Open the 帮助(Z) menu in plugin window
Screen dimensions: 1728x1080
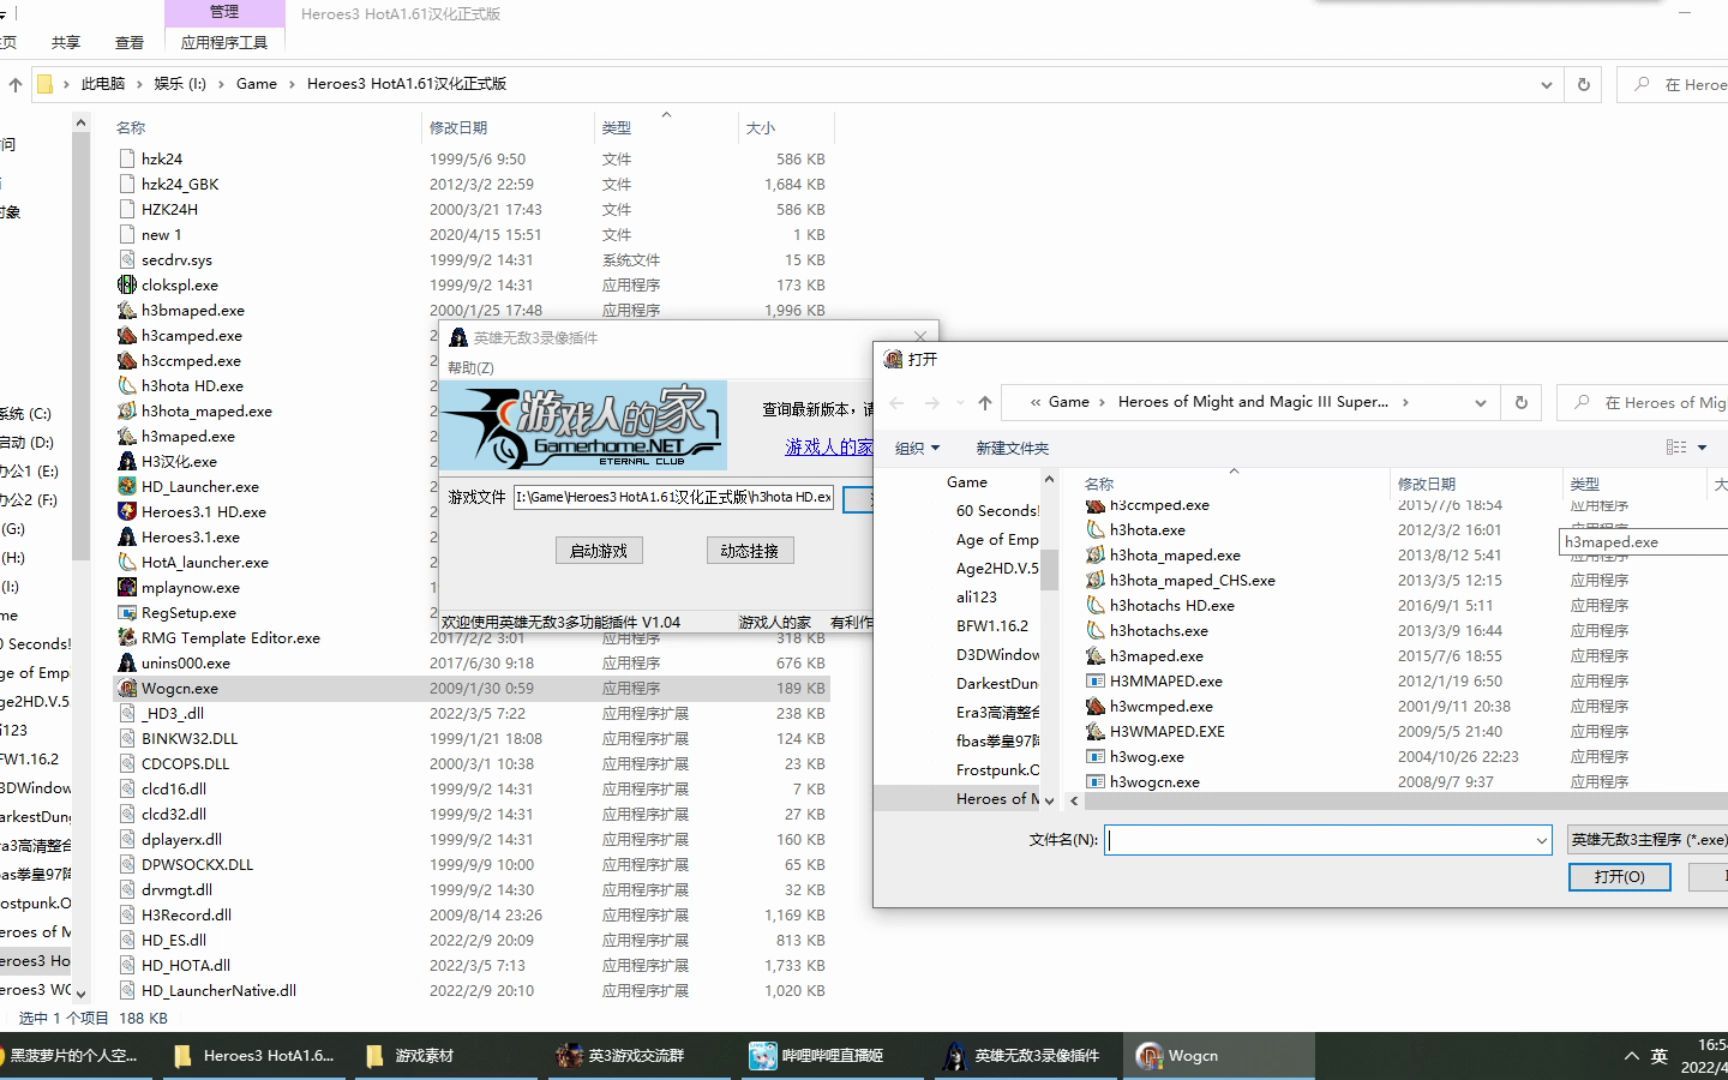click(471, 367)
